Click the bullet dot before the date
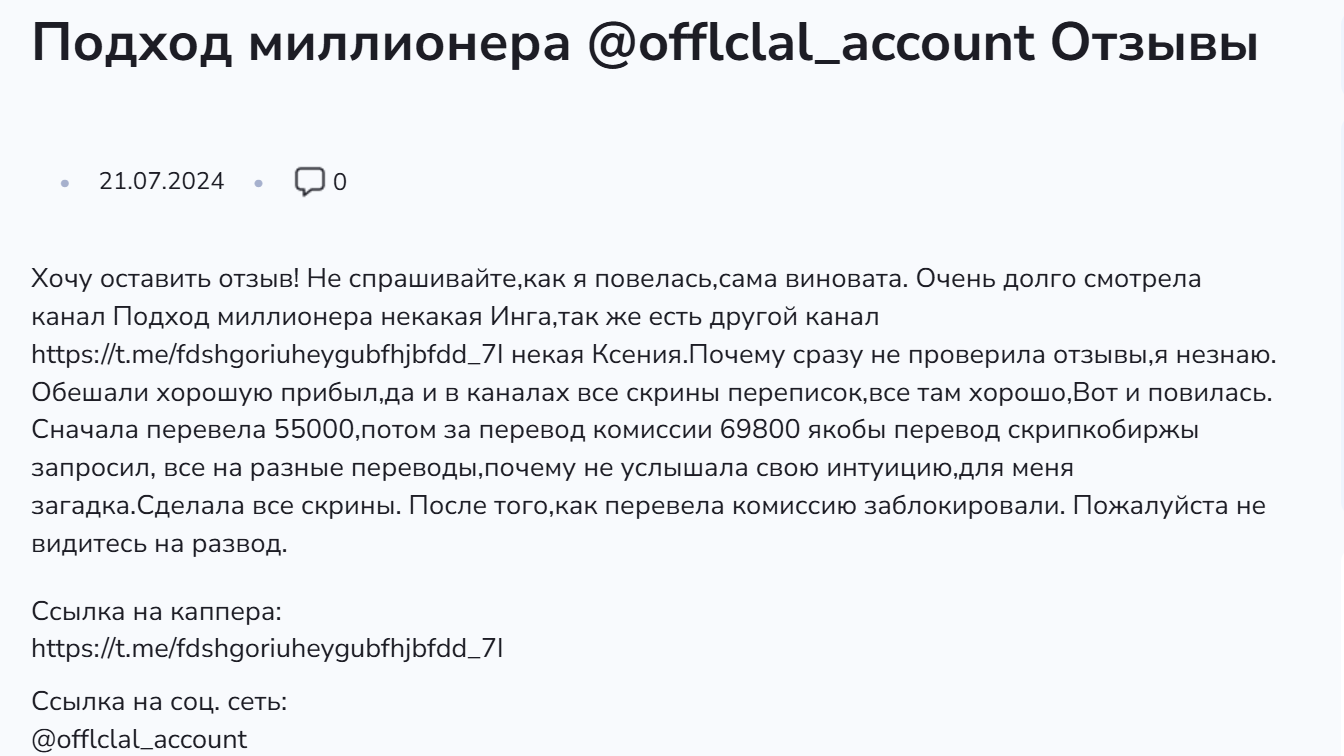The height and width of the screenshot is (756, 1344). [x=66, y=183]
